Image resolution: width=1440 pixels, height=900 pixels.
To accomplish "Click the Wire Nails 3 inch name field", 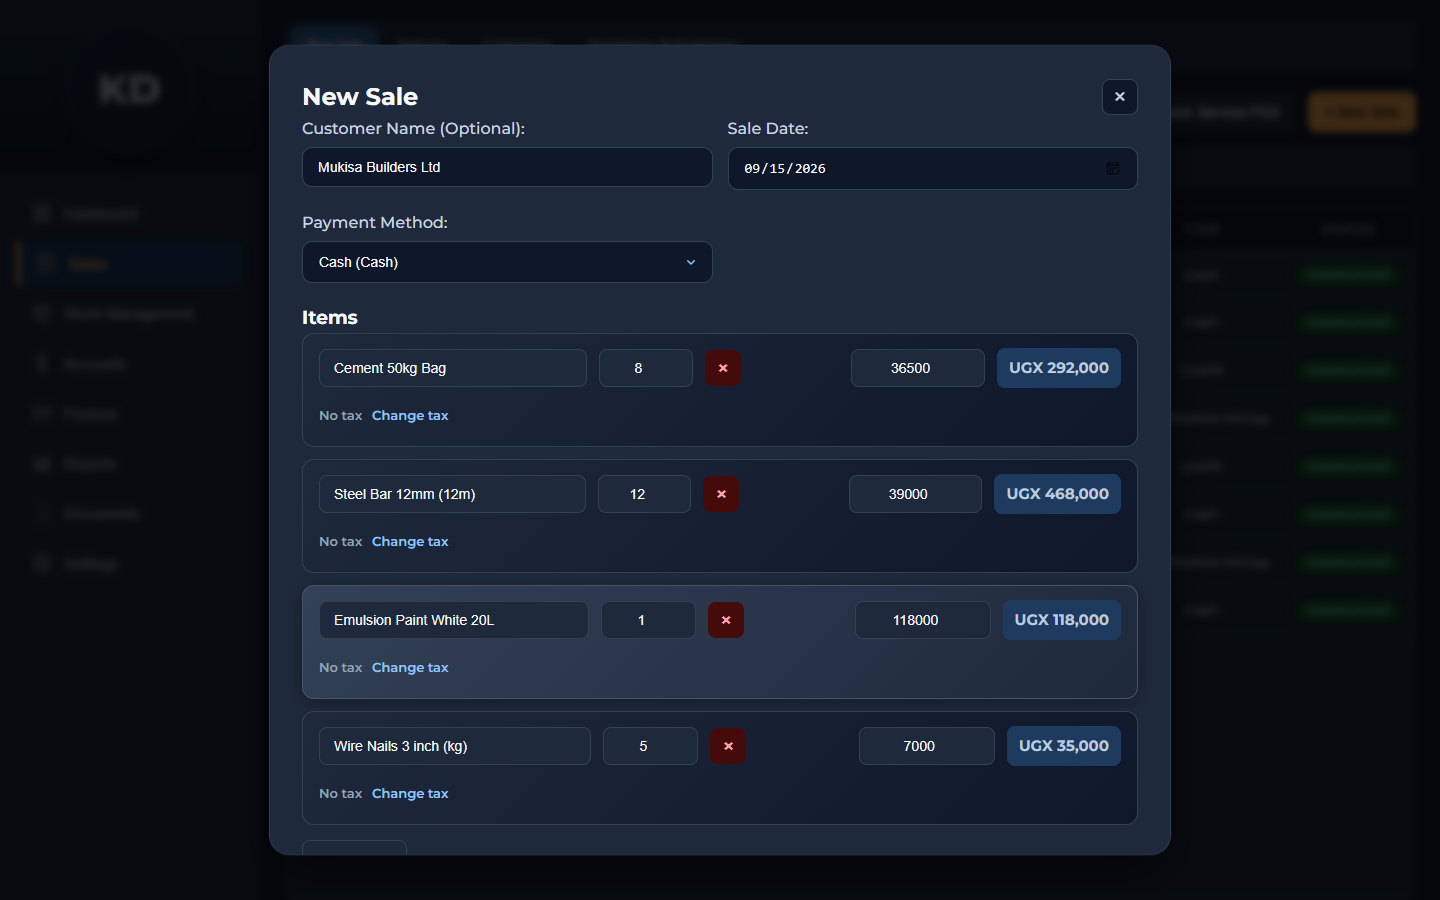I will (x=454, y=746).
